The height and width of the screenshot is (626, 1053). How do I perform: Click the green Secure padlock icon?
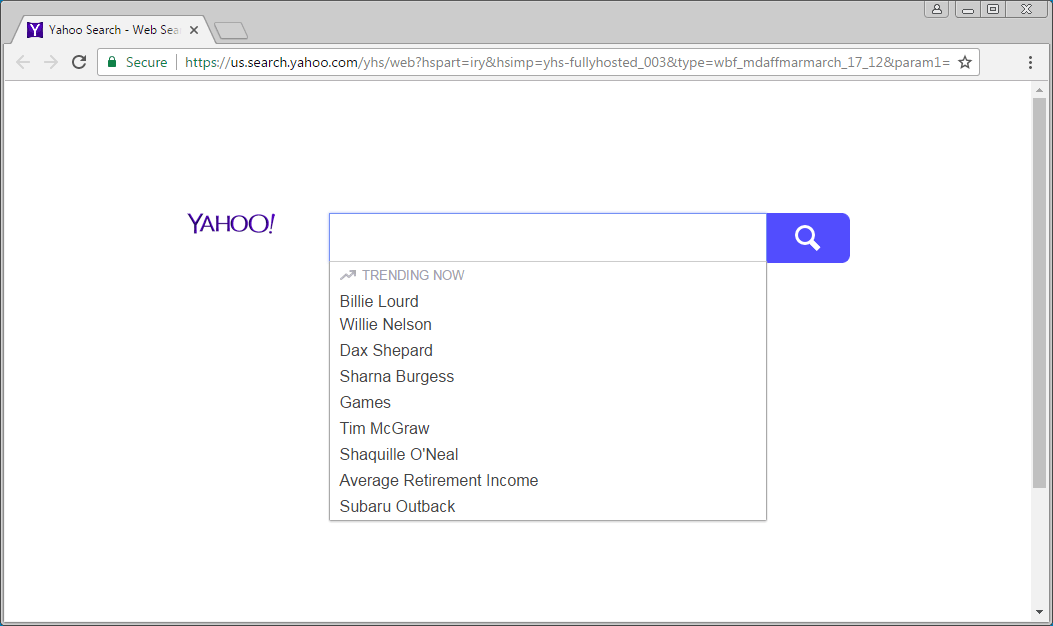(x=112, y=62)
